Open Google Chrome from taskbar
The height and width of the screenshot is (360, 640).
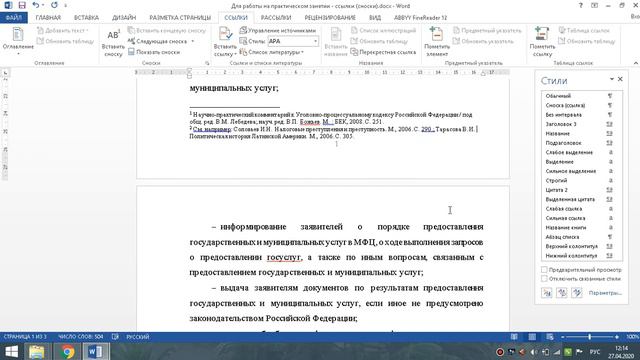pos(67,352)
